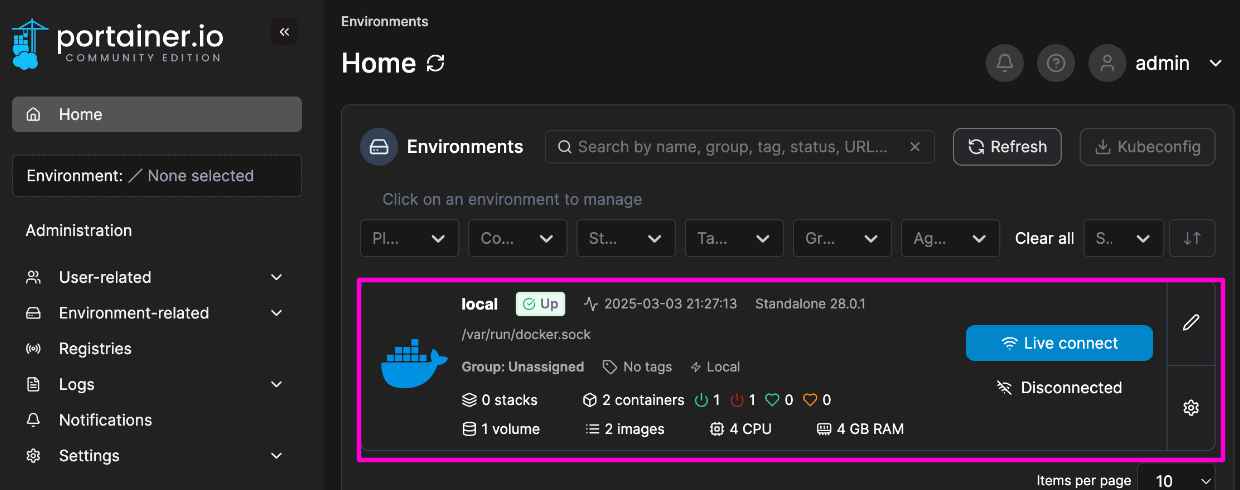Click the Environment none selected box
Screen dimensions: 1240x490
157,175
